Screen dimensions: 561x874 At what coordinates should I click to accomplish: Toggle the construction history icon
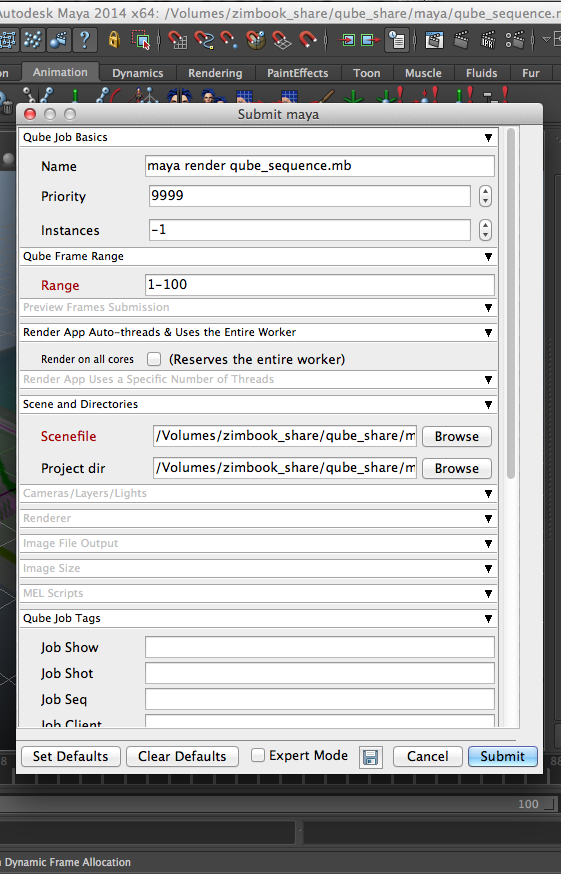[x=397, y=40]
